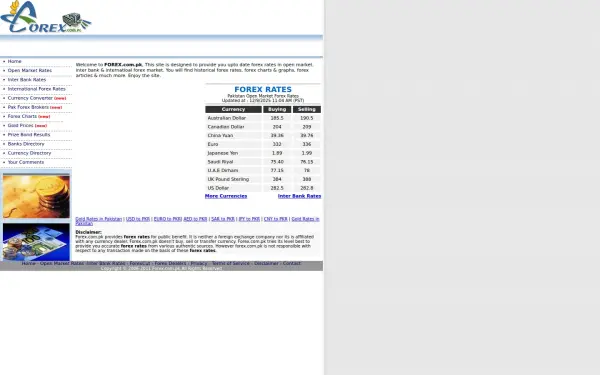Click Australian Dollar buying value 185.5

click(x=277, y=118)
